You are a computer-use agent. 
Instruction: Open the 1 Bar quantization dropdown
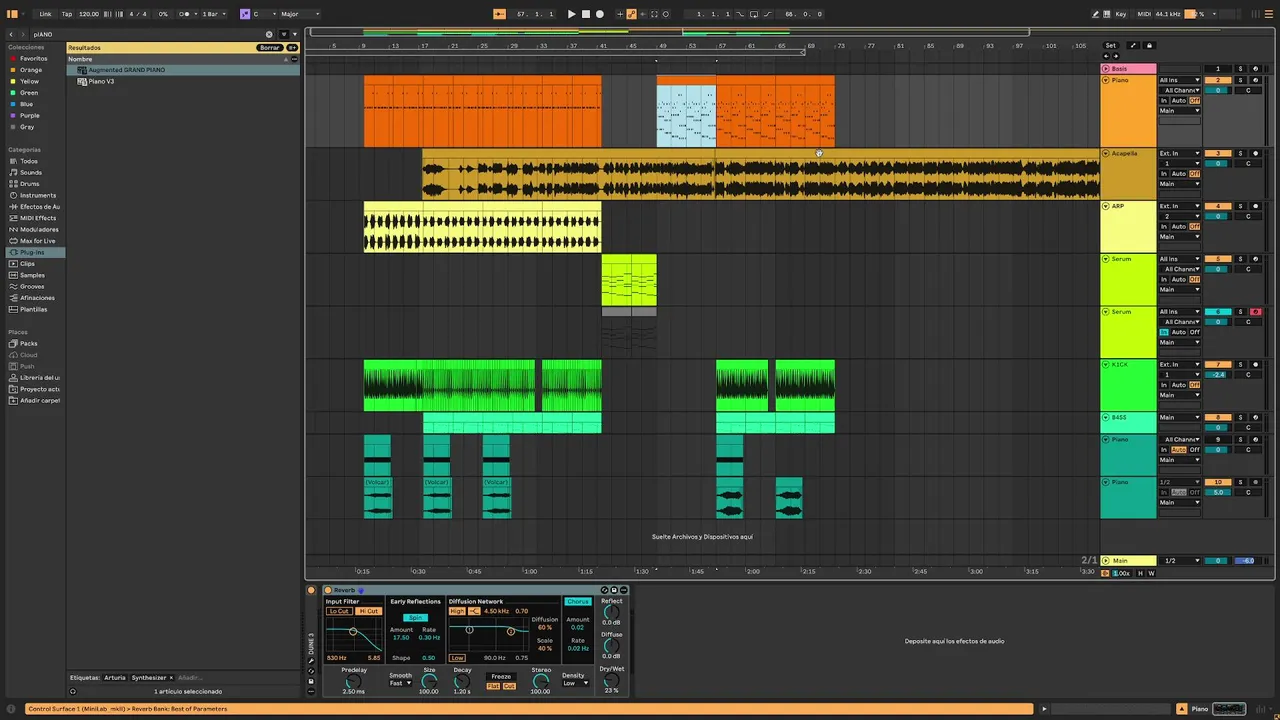pyautogui.click(x=213, y=14)
